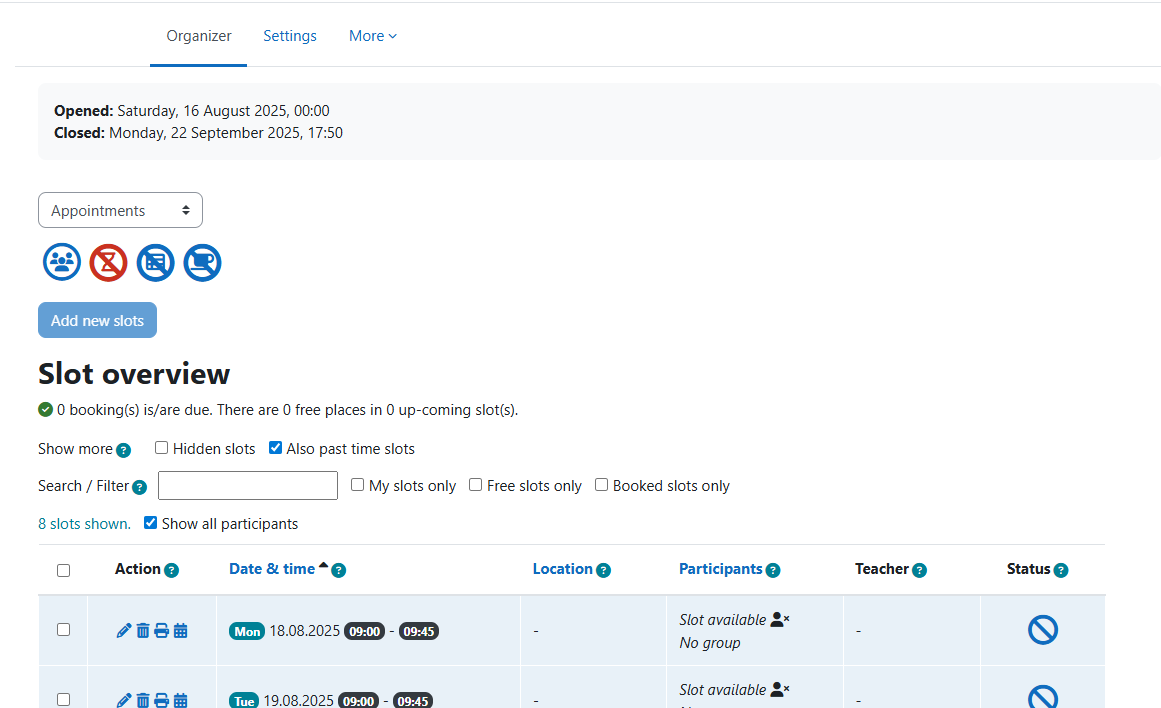Open the Appointments dropdown
Image resolution: width=1161 pixels, height=708 pixels.
pyautogui.click(x=120, y=210)
